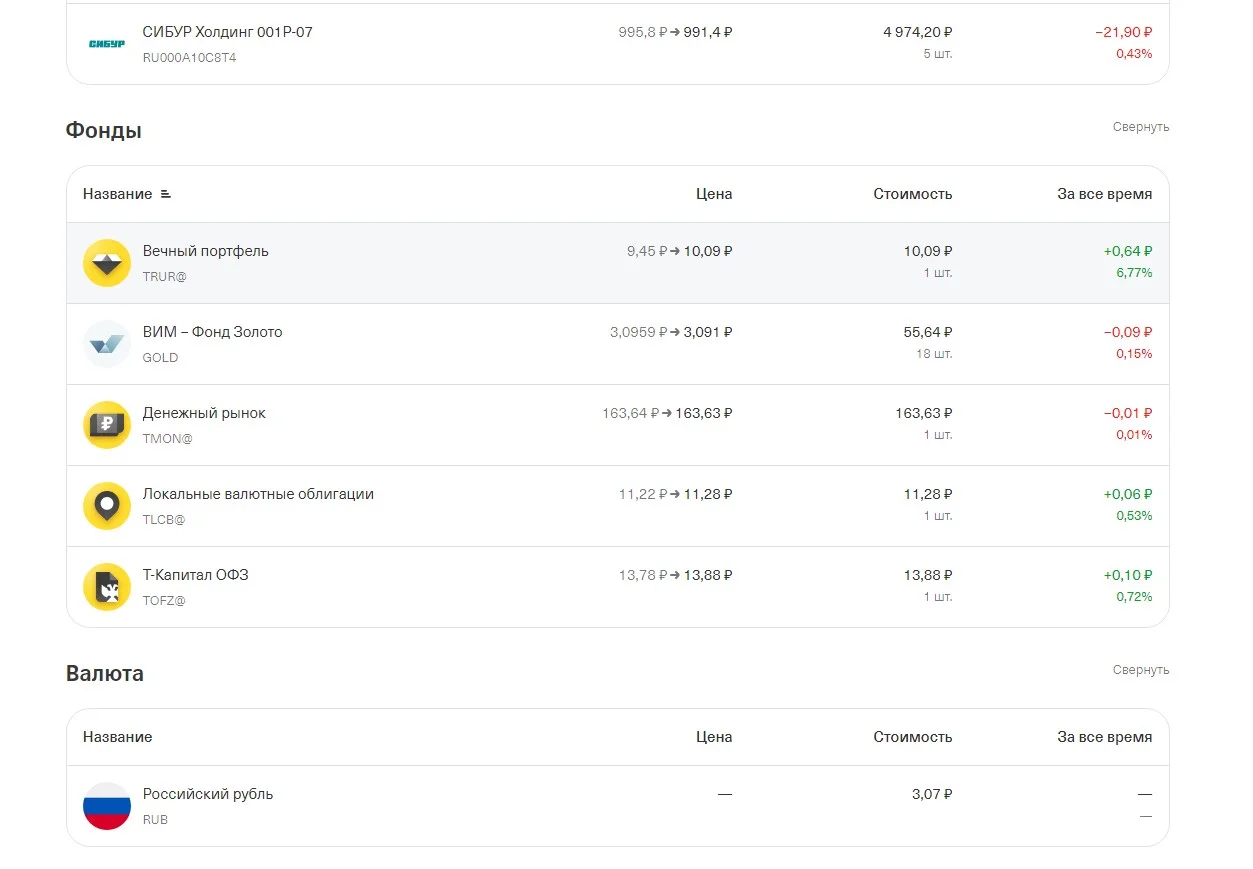The width and height of the screenshot is (1253, 869).
Task: Click За все время header in Валюта
Action: [x=1105, y=737]
